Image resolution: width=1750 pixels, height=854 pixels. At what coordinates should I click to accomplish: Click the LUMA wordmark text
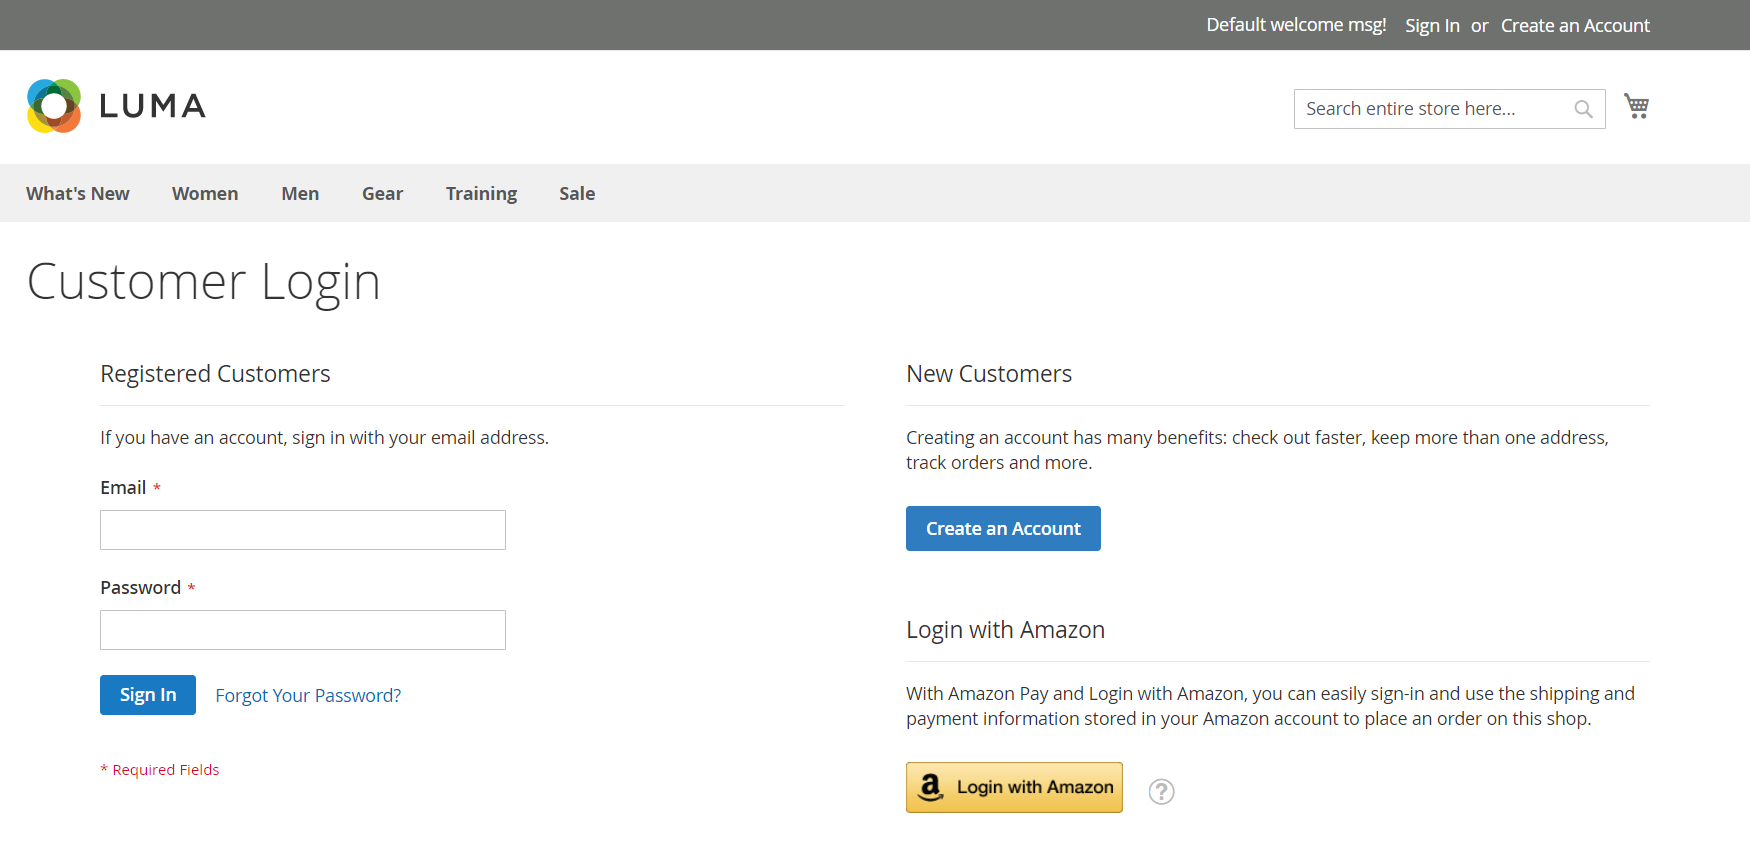152,106
